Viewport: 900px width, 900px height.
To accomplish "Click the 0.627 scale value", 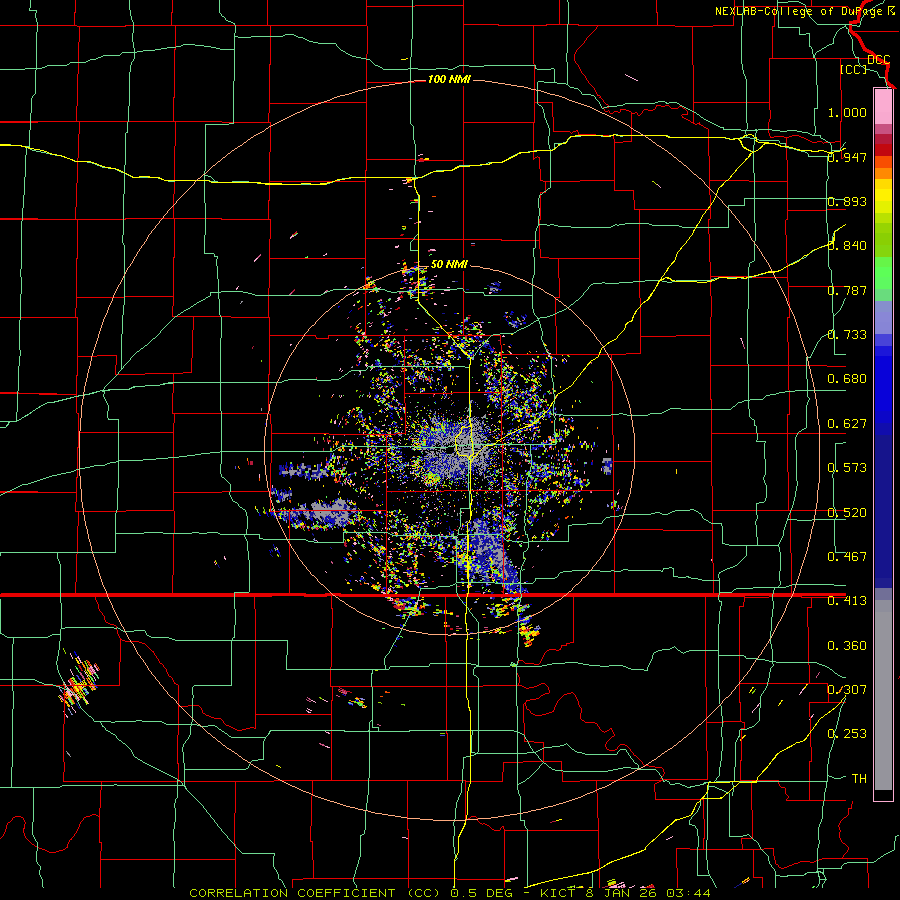I will click(847, 424).
